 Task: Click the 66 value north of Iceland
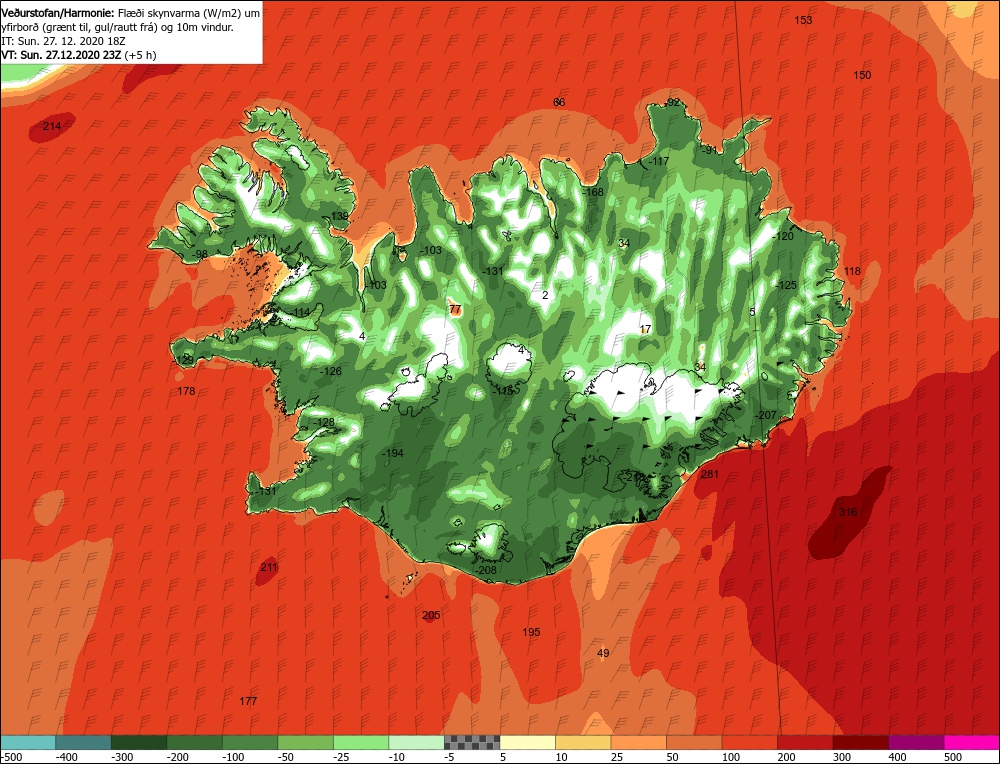[x=559, y=102]
